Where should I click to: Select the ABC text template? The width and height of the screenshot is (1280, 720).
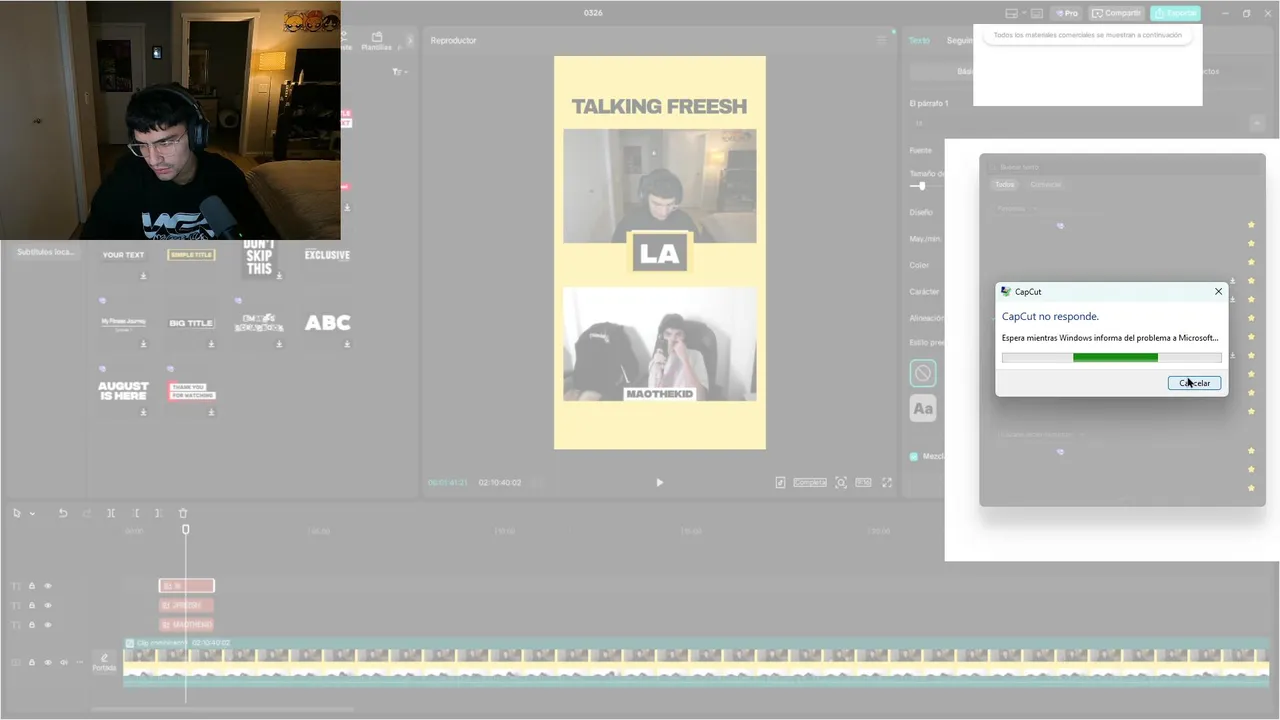click(327, 323)
